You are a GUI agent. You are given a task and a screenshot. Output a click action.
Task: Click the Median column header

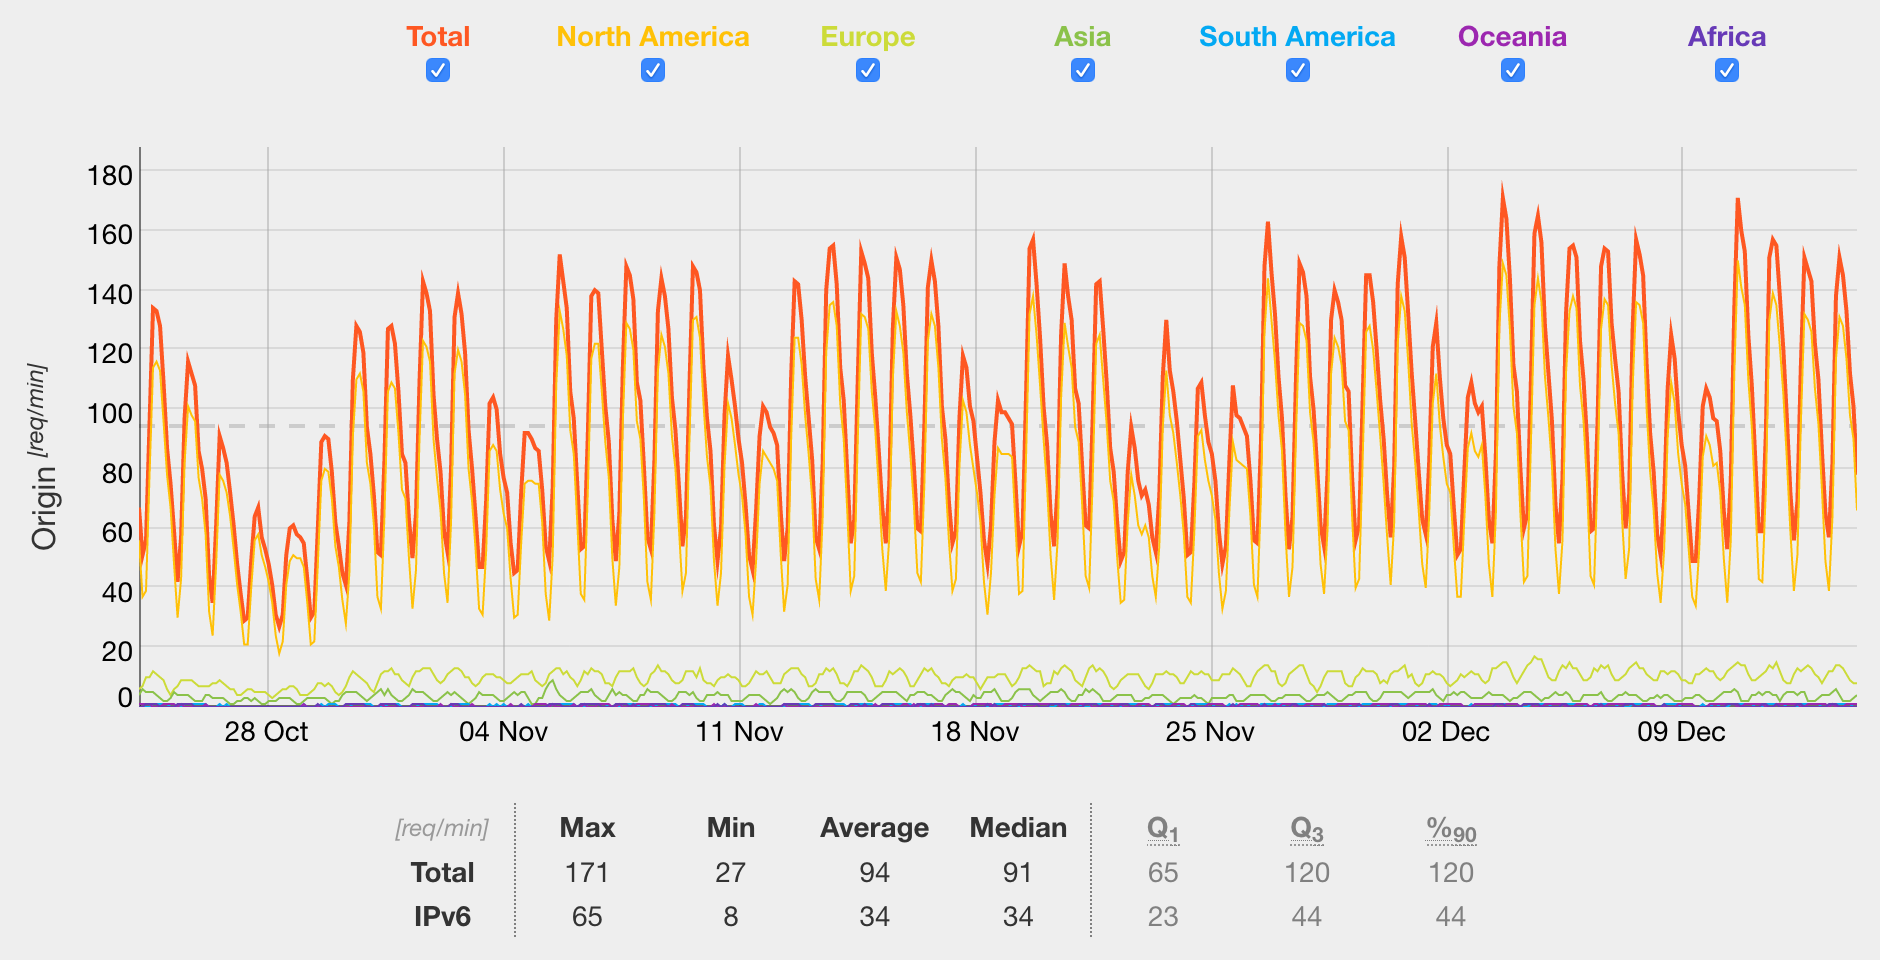[1018, 828]
